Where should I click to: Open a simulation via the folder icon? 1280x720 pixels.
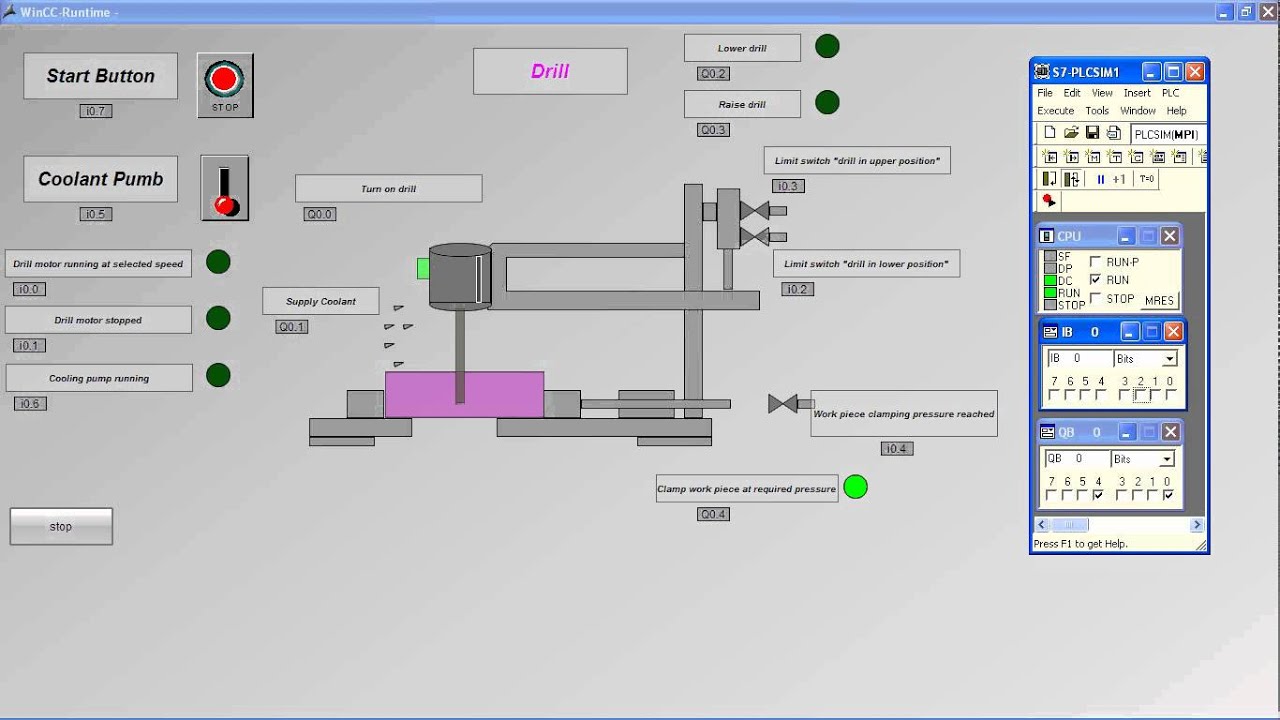(1071, 133)
